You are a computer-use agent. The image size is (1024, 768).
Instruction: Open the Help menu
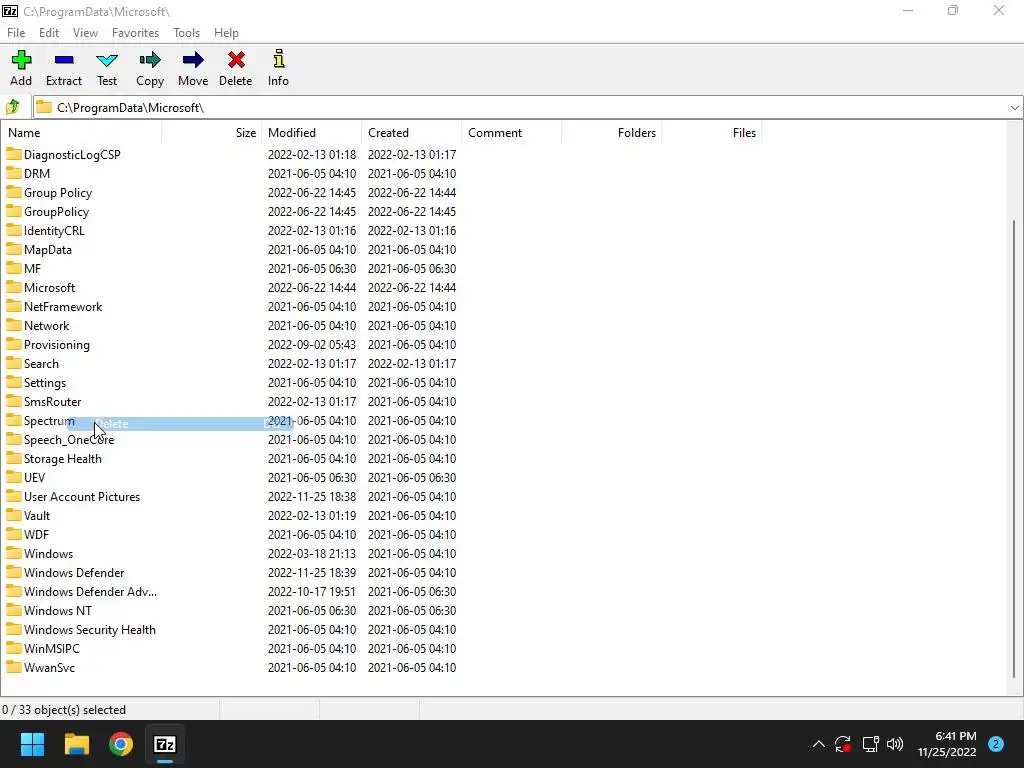point(226,33)
